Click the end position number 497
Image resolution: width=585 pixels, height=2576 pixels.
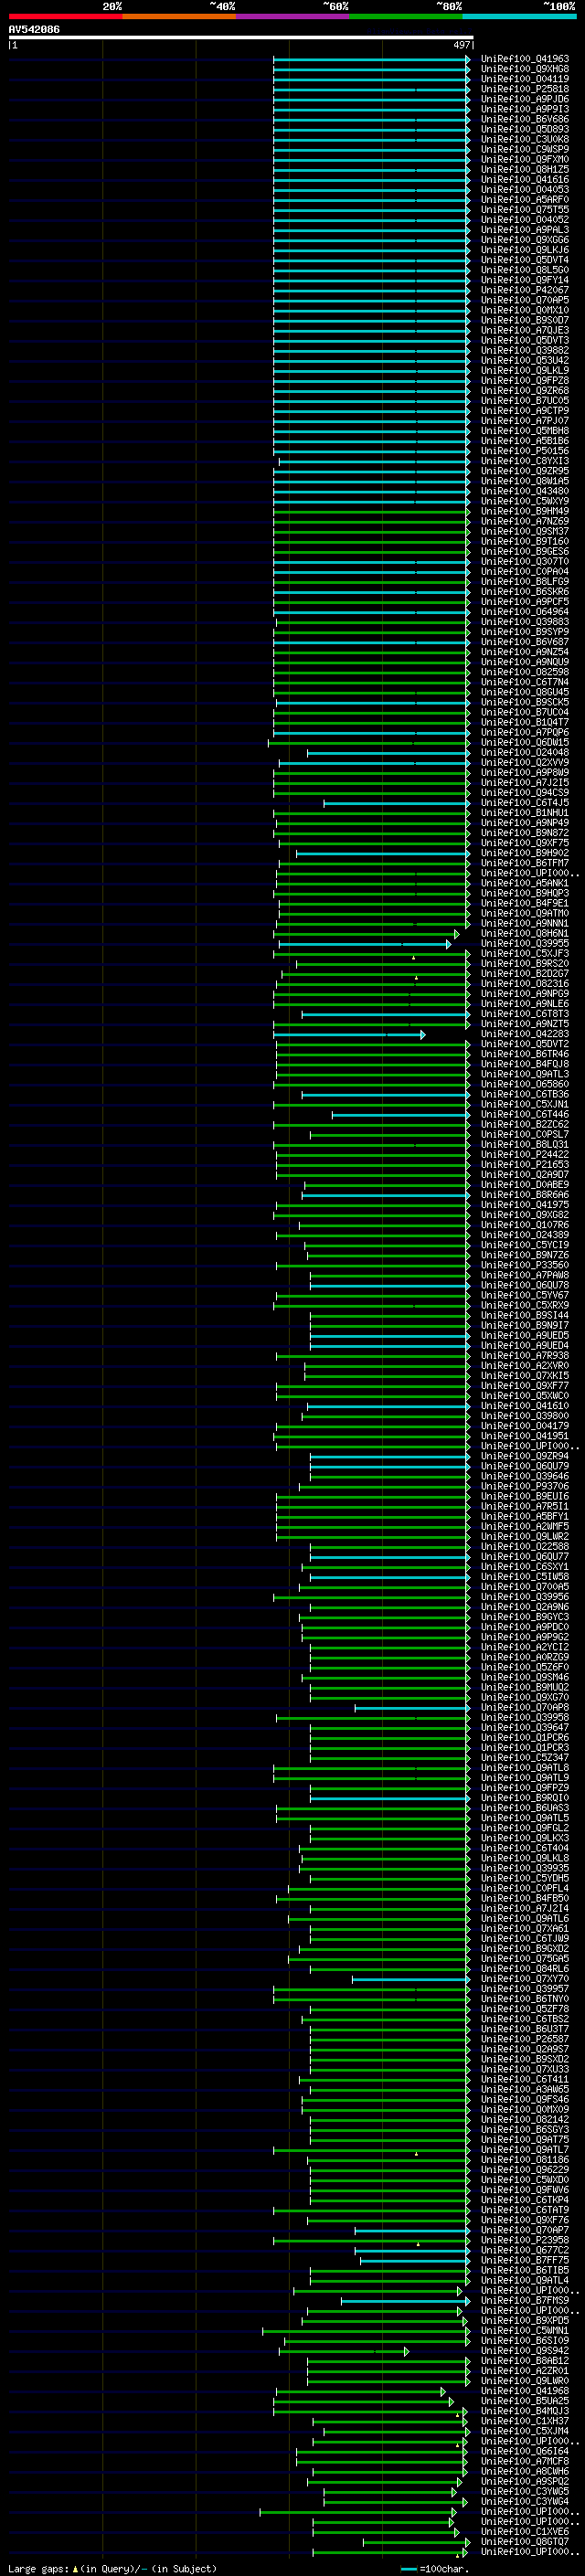point(462,45)
